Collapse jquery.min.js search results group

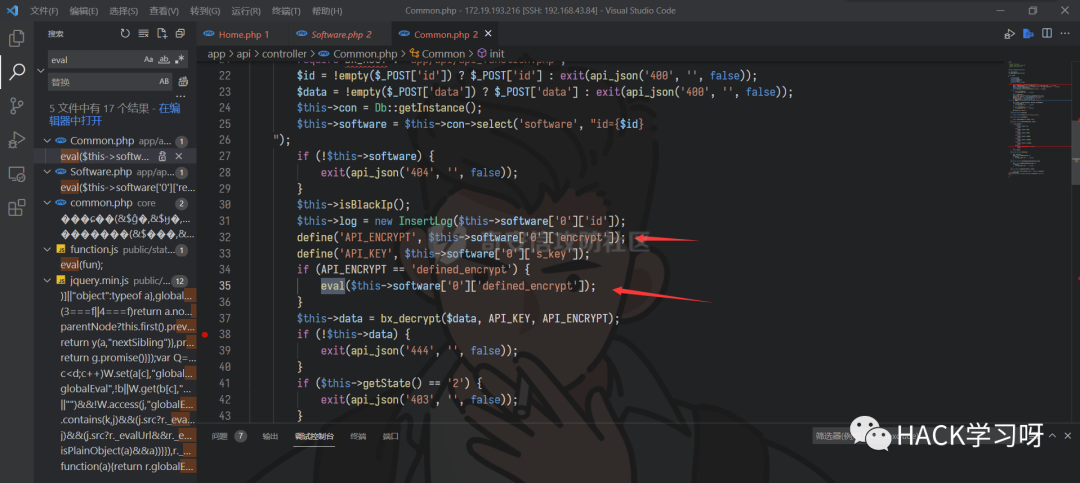[x=47, y=281]
